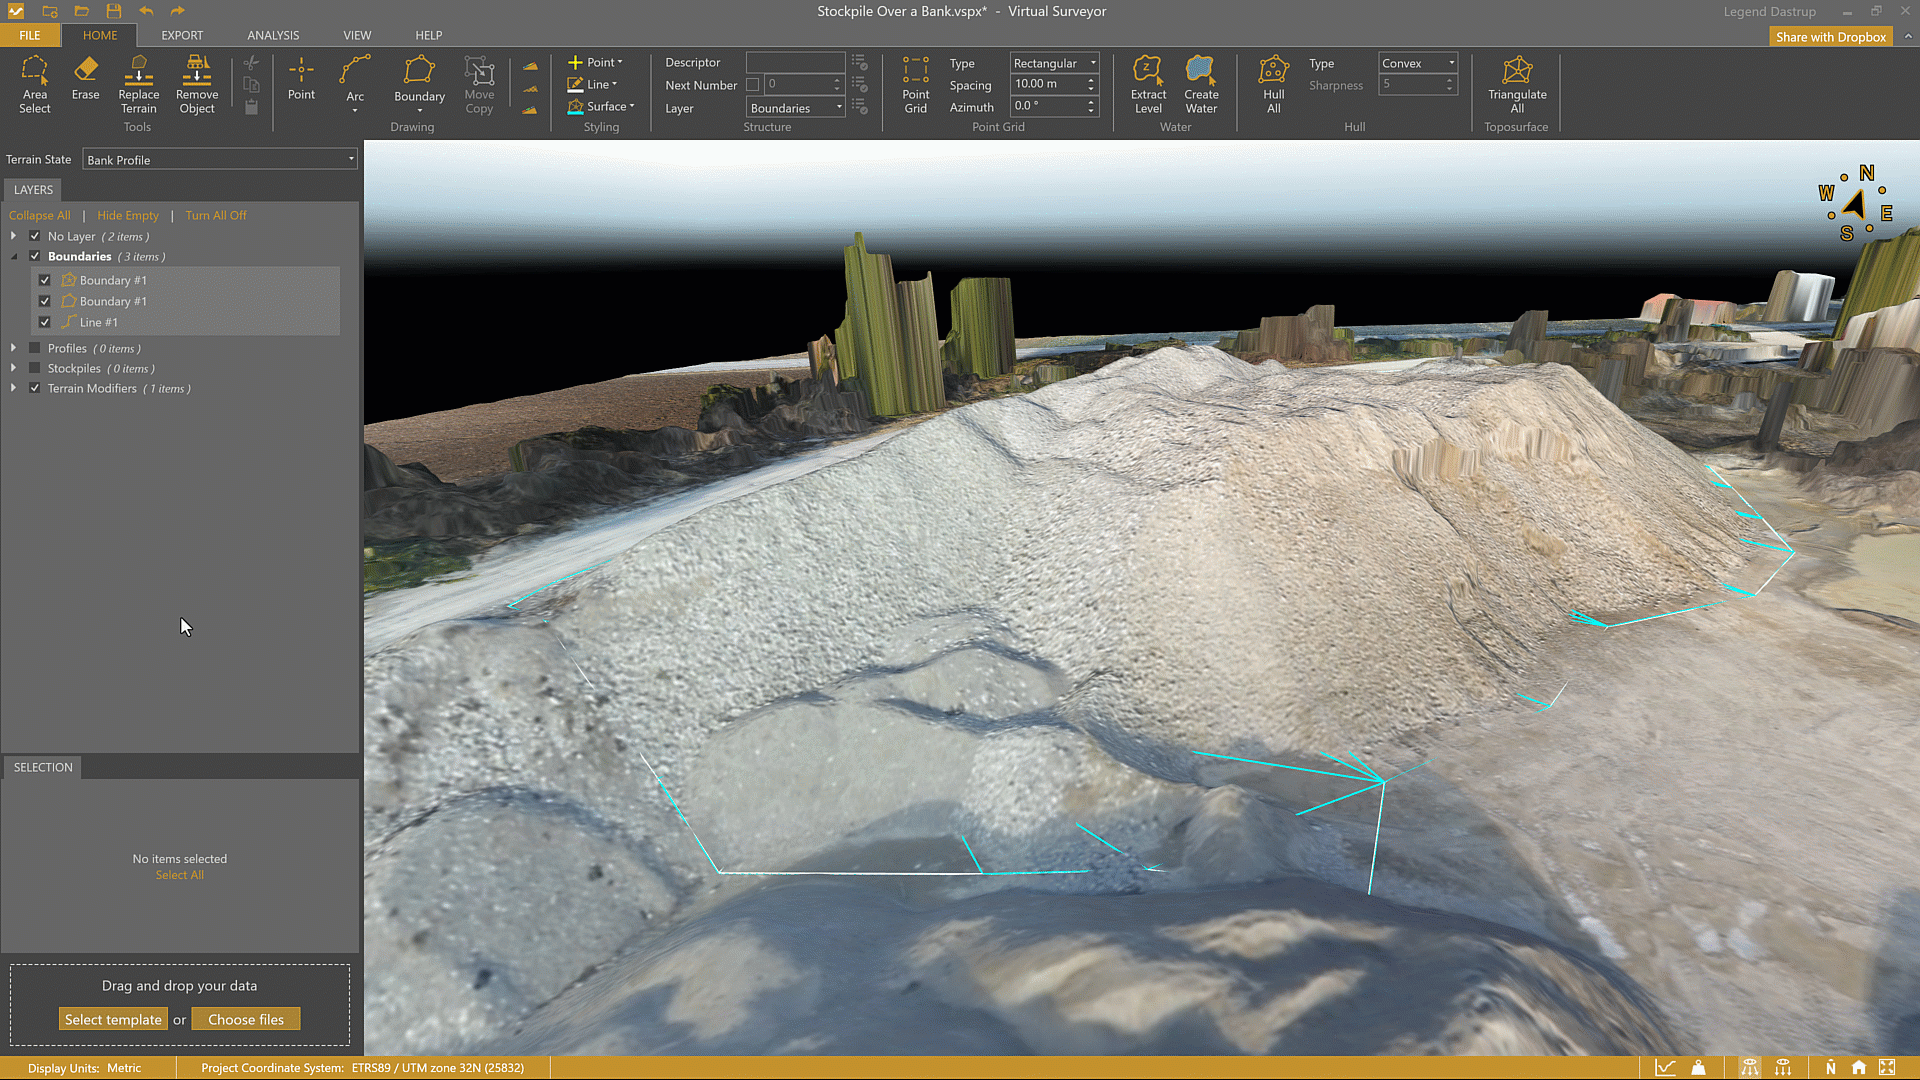This screenshot has width=1920, height=1080.
Task: Click the Replace Terrain tool
Action: click(x=138, y=84)
